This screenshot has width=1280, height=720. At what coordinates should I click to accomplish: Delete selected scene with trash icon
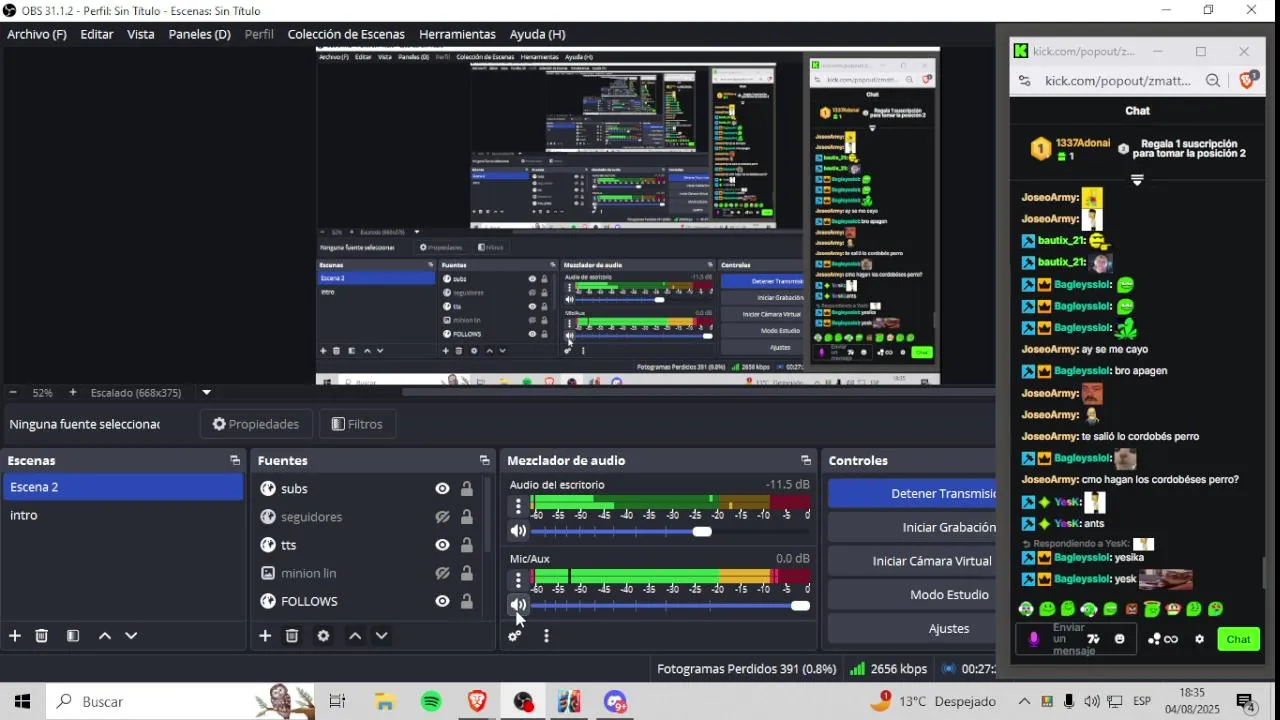tap(42, 636)
